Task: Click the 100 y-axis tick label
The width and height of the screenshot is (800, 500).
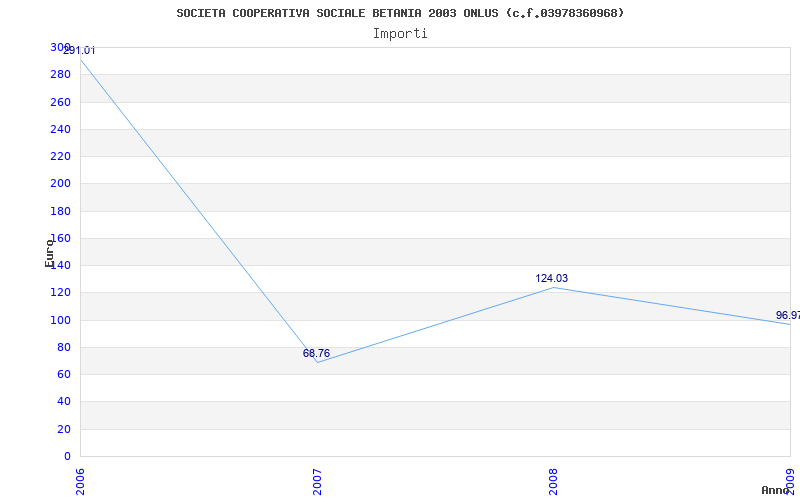Action: point(61,320)
